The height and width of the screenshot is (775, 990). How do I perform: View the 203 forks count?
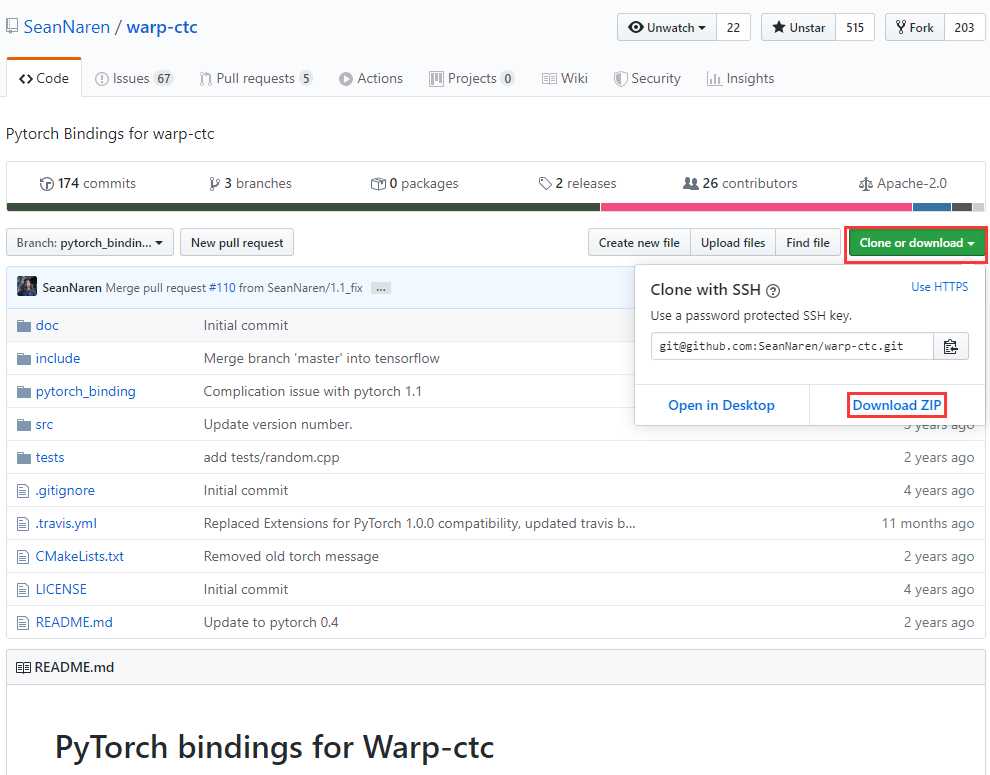pos(964,27)
